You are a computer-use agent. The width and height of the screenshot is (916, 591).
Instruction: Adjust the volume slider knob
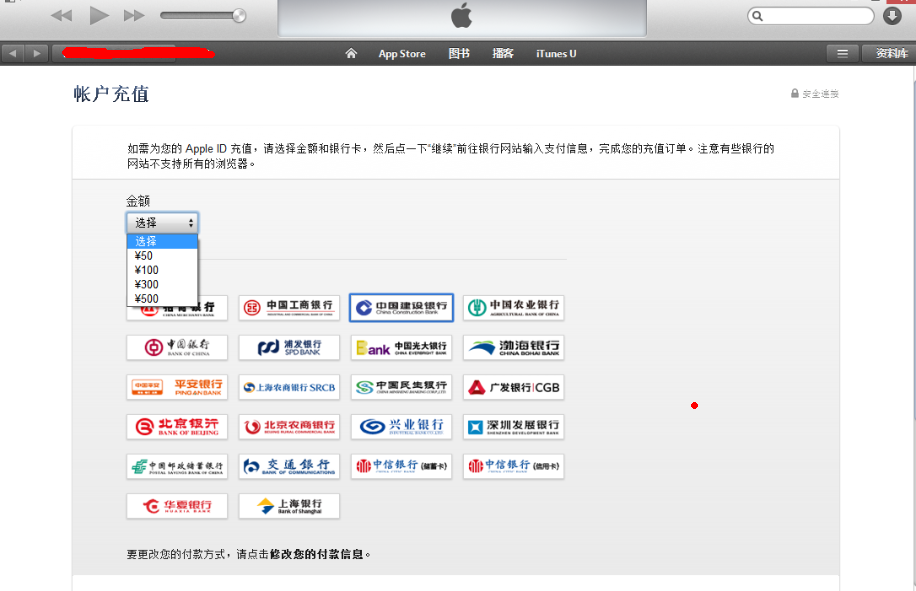pos(239,16)
